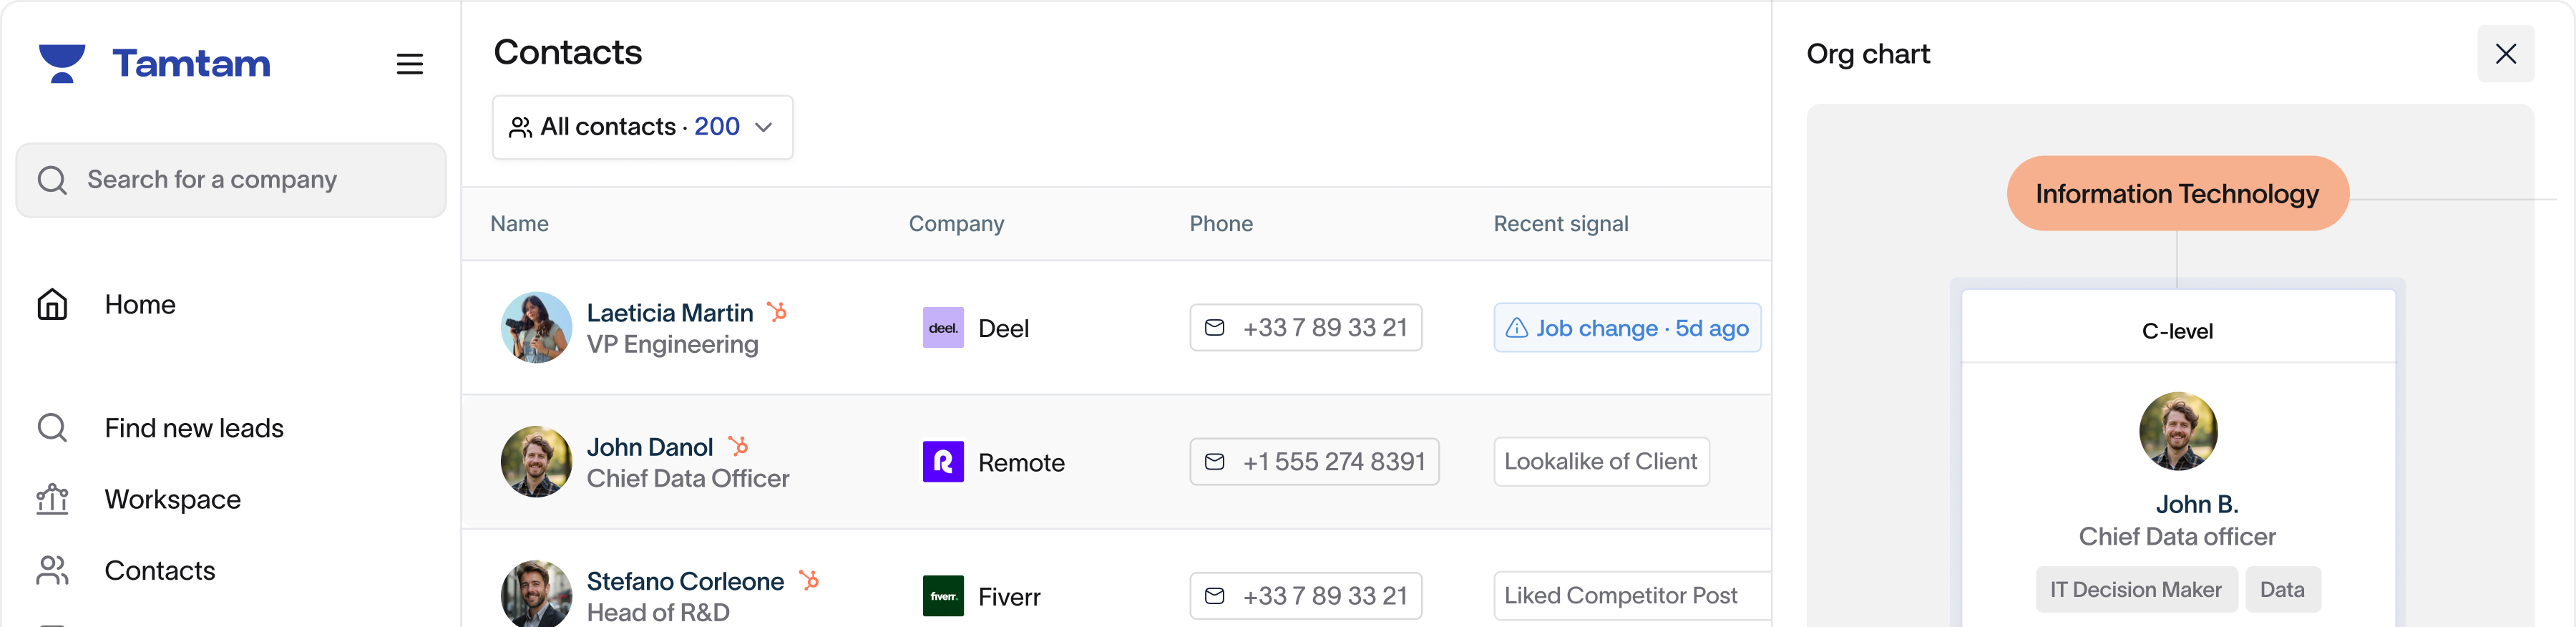2576x627 pixels.
Task: Open Workspace from the sidebar
Action: [x=172, y=499]
